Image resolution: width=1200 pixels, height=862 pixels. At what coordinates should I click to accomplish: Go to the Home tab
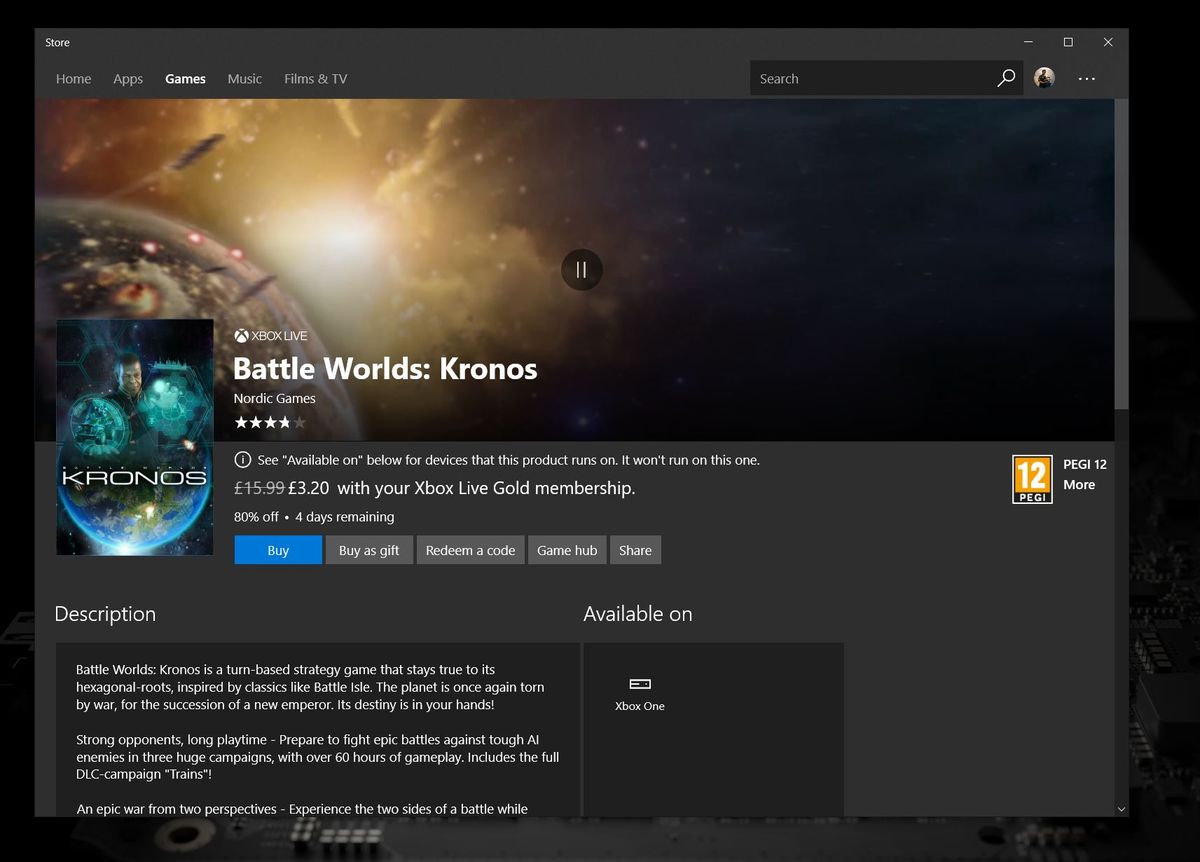[73, 78]
